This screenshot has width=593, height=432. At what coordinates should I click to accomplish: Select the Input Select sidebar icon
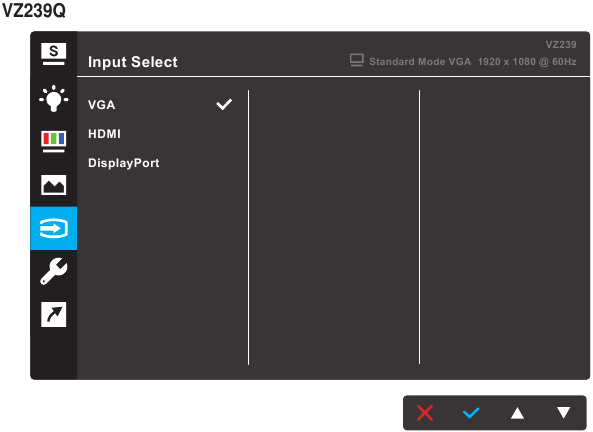click(54, 228)
